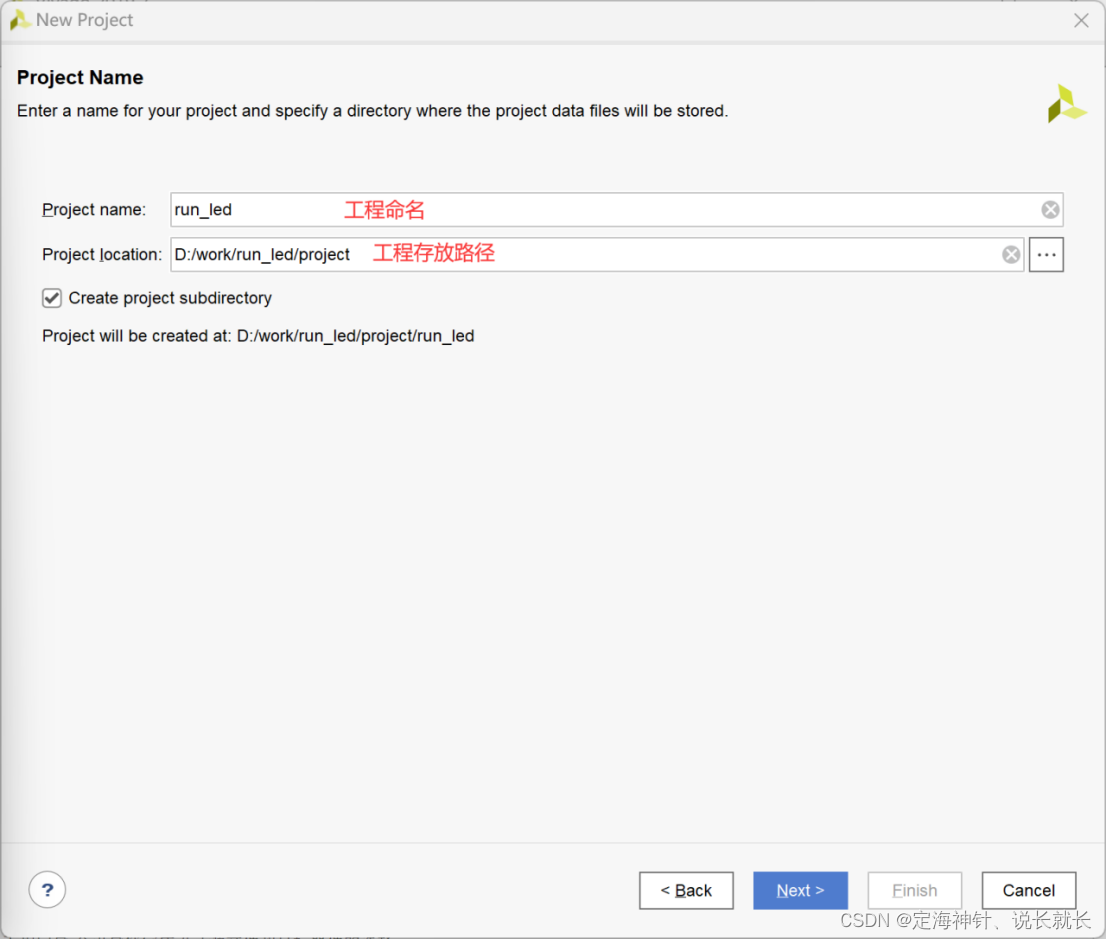Proceed with the Next button
This screenshot has height=939, width=1107.
coord(801,890)
